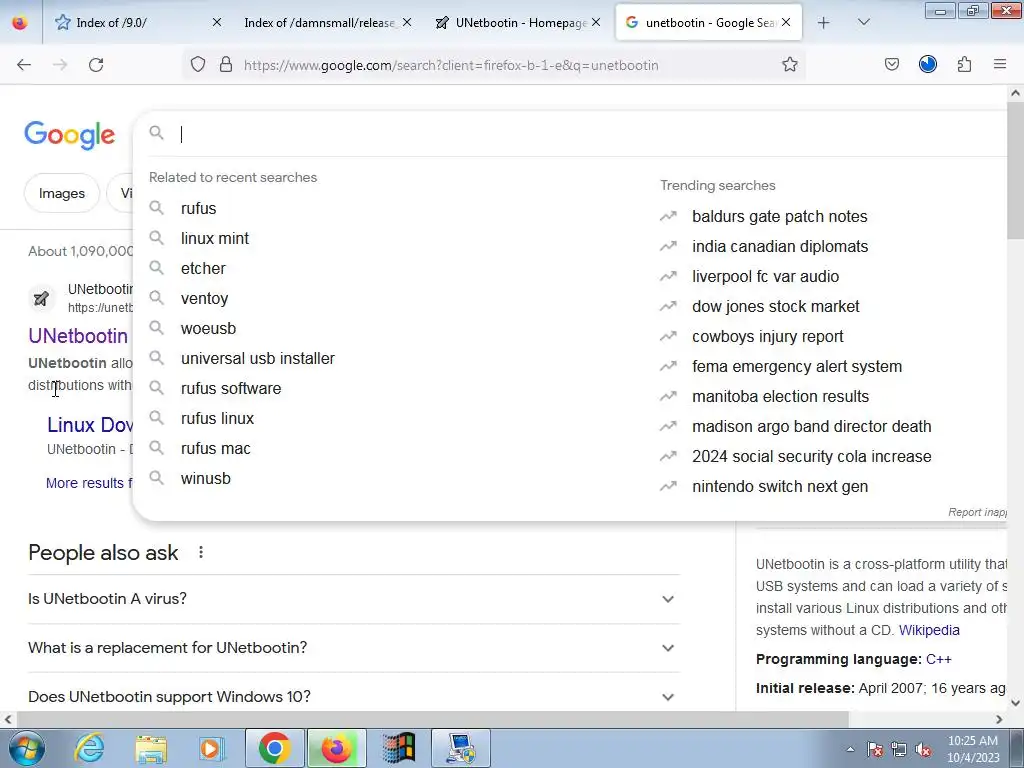Screen dimensions: 1024x768
Task: Open the Pocket save icon
Action: point(891,65)
